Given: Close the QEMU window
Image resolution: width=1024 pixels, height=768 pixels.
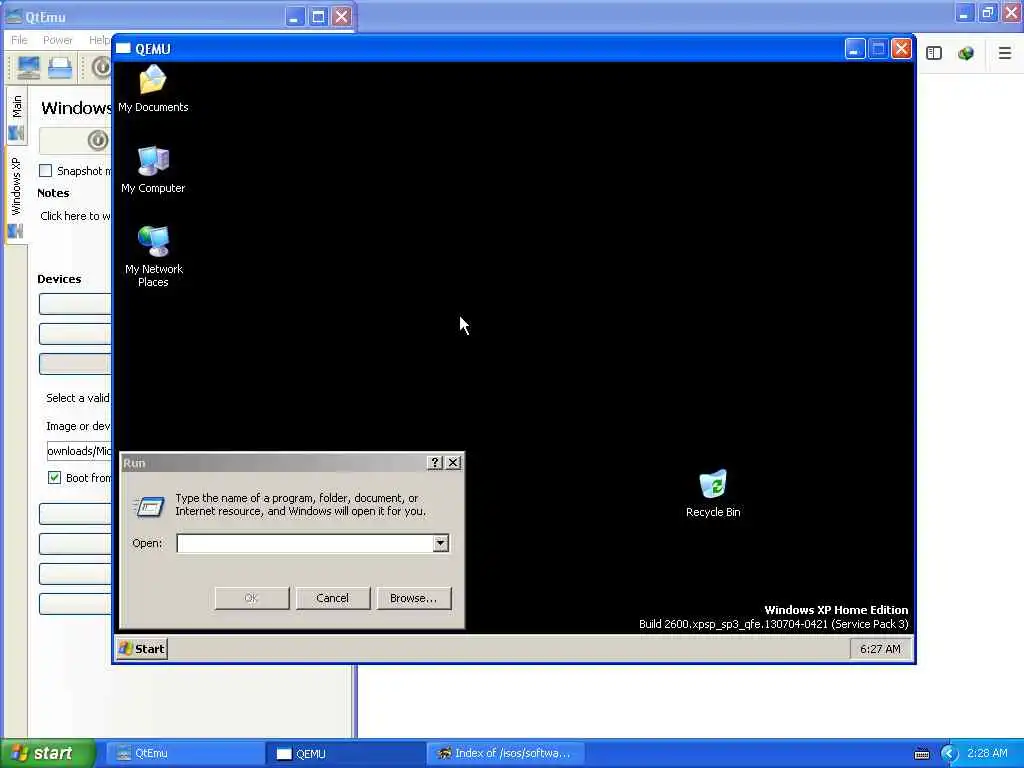Looking at the screenshot, I should click(901, 49).
